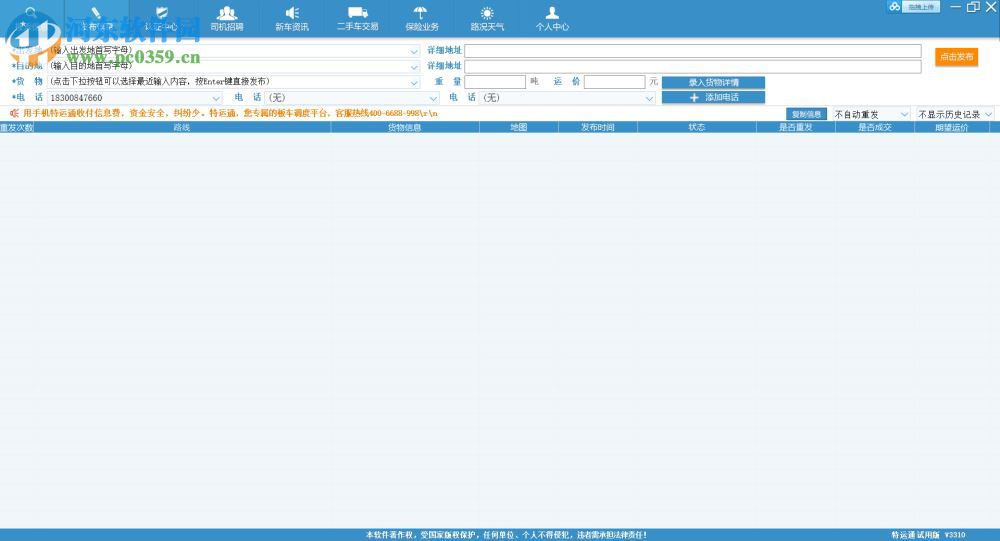Focus the 重量 weight input field

click(x=495, y=82)
